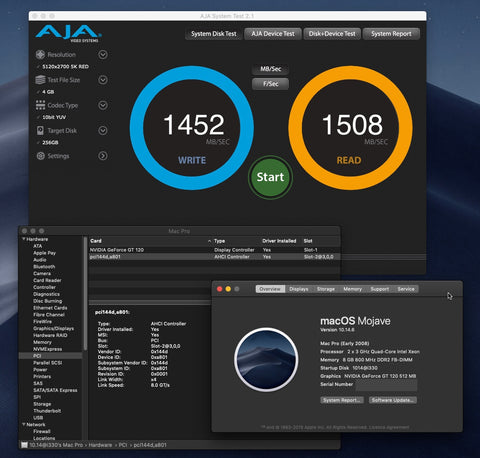Click the 4 GB file size value

click(48, 92)
